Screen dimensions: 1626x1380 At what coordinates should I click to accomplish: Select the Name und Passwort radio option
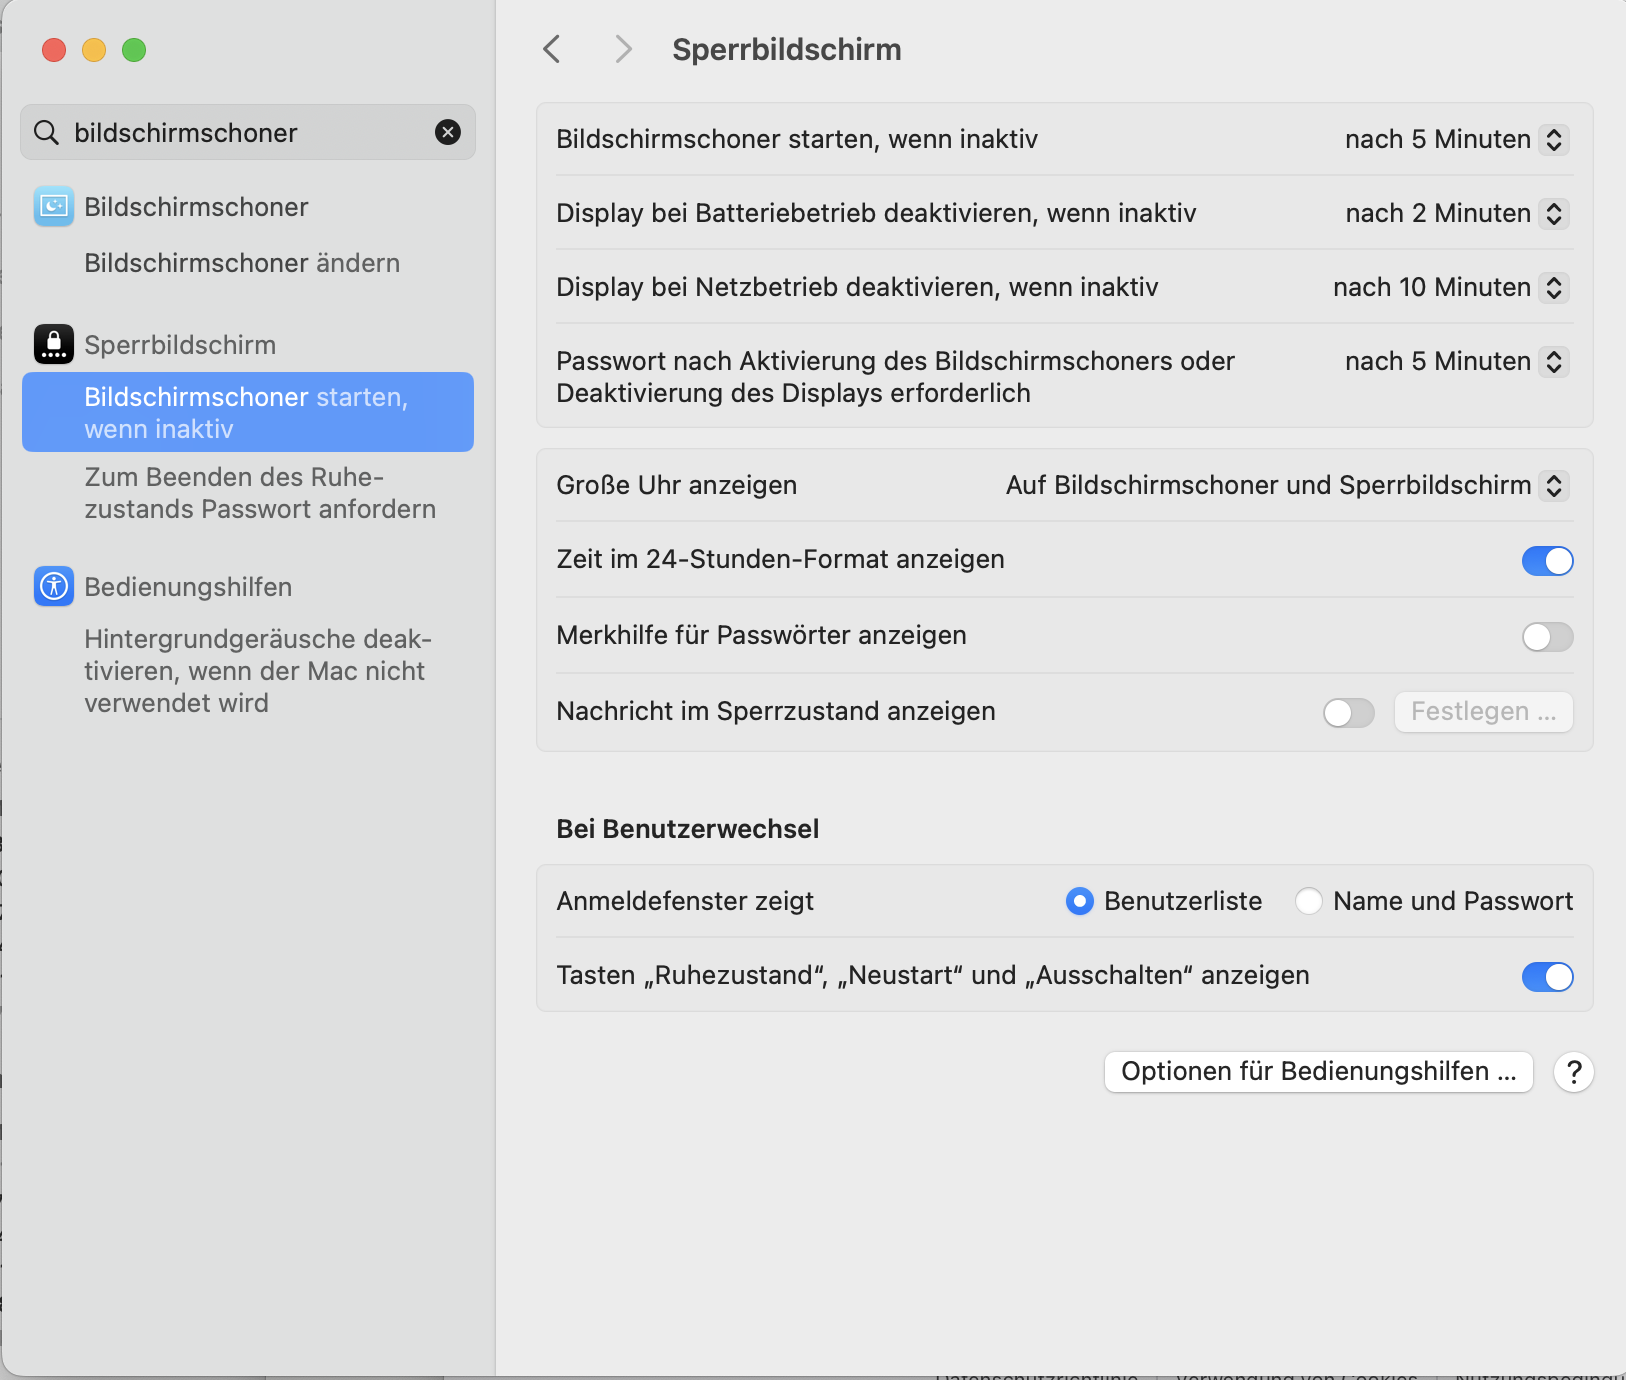(1309, 901)
